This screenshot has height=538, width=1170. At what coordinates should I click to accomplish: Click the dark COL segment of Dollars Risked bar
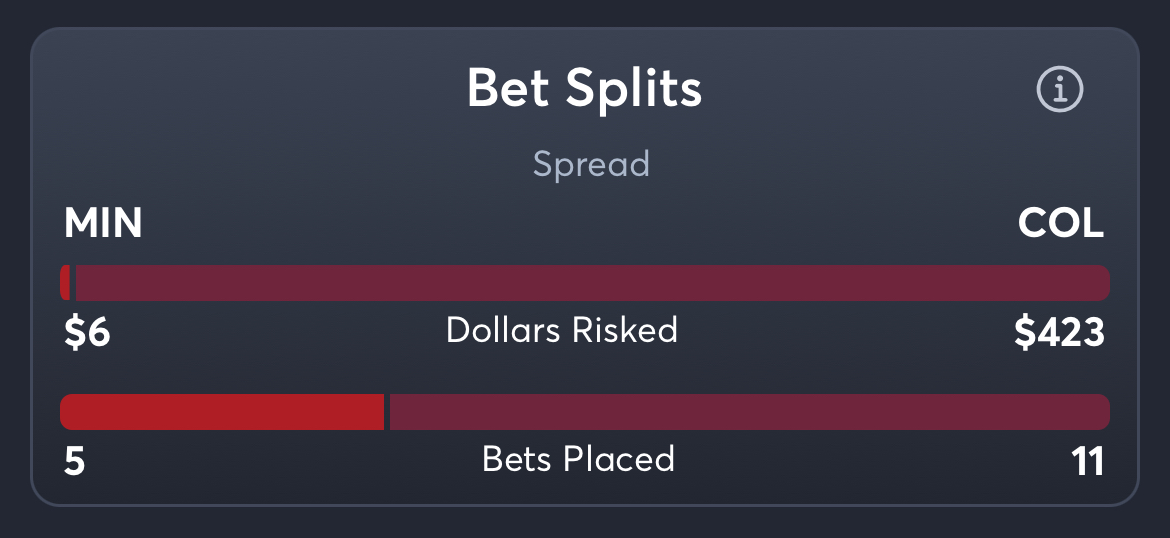(592, 283)
